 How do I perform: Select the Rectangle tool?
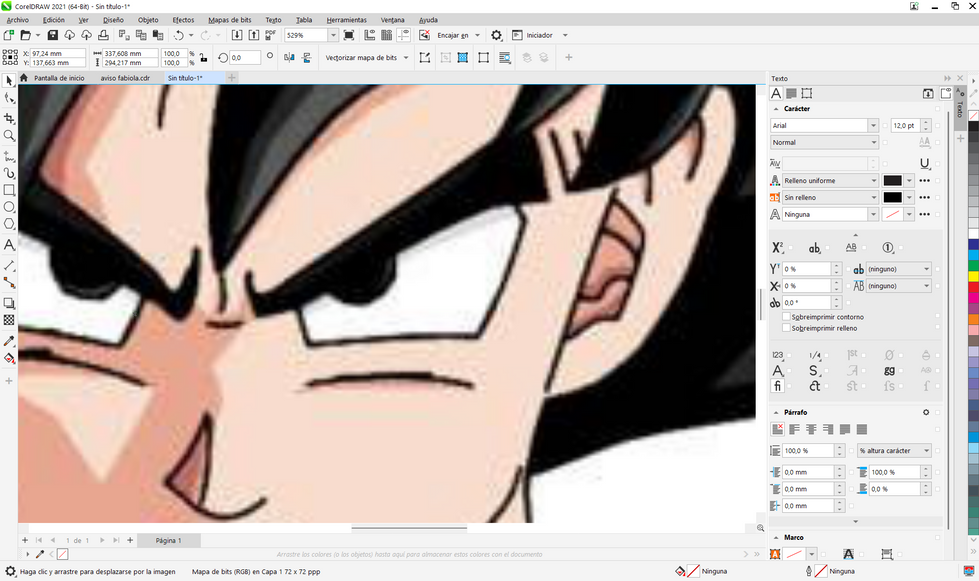pyautogui.click(x=9, y=190)
